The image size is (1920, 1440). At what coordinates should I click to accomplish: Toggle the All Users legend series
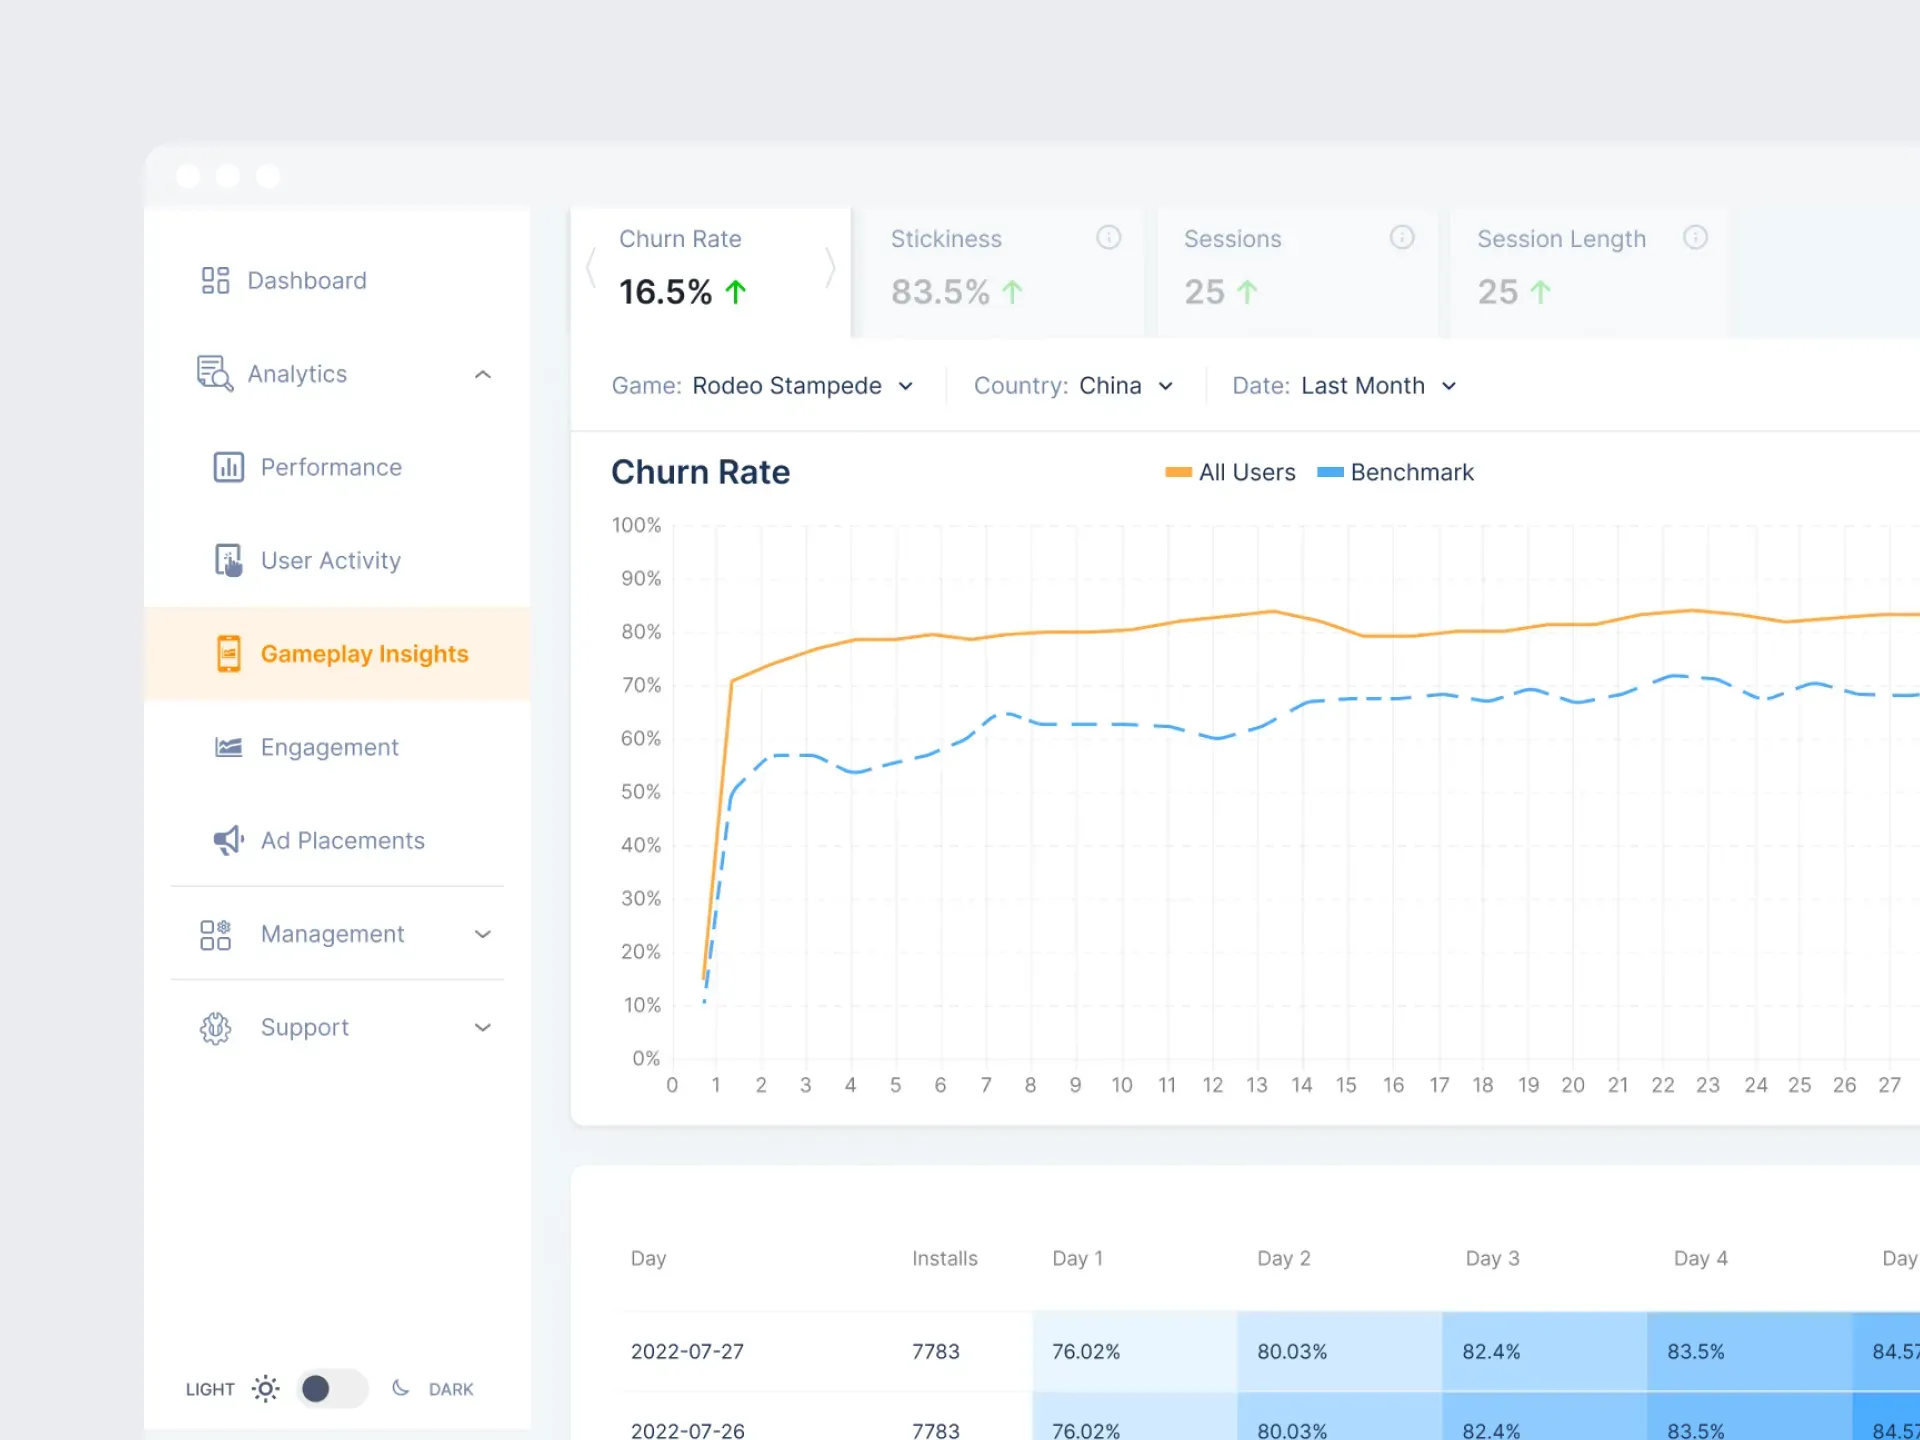point(1230,472)
